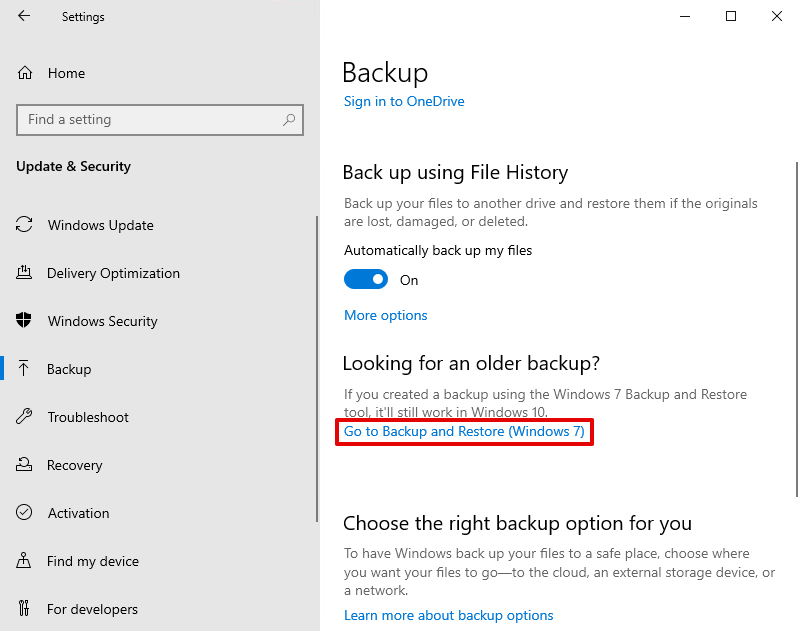Close the Settings window
The image size is (799, 631).
coord(777,16)
